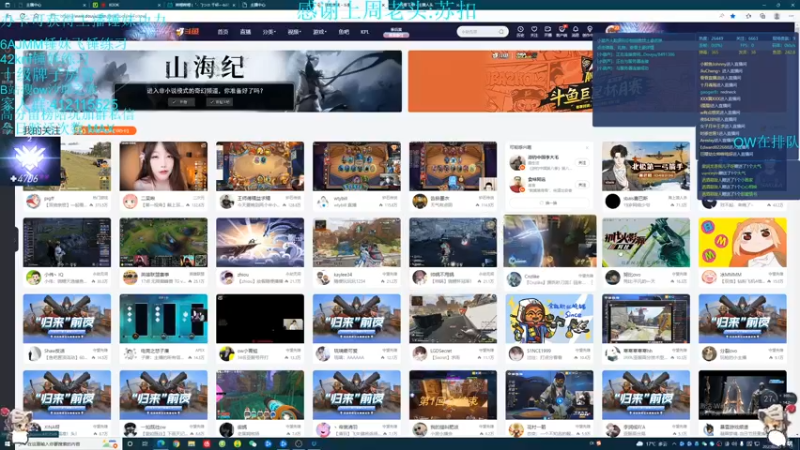
Task: Open Shaw's 归来前夜 stream thumbnail
Action: [x=67, y=318]
